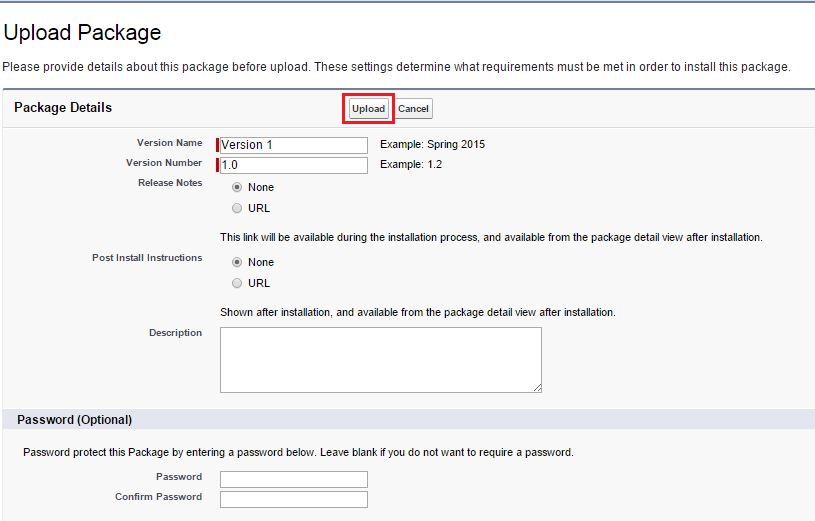Select None for Release Notes

pyautogui.click(x=237, y=187)
